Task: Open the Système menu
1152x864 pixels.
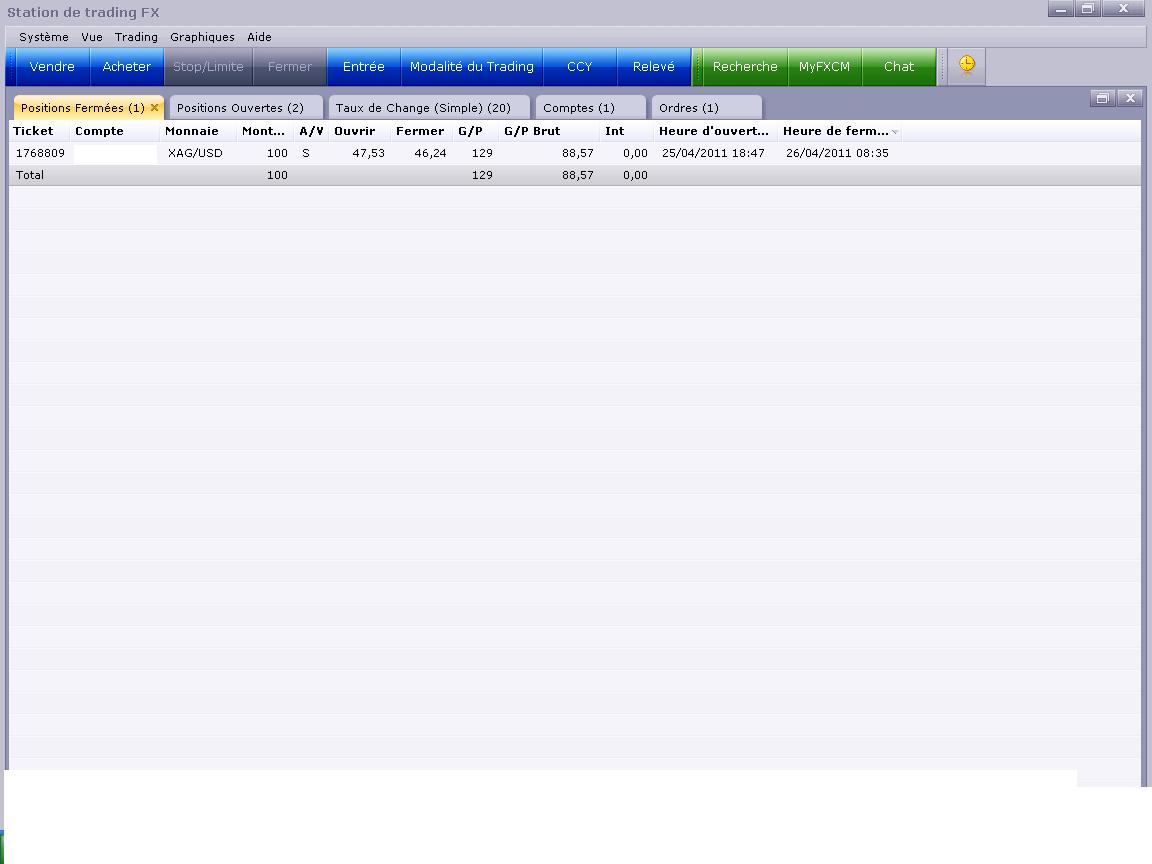Action: pyautogui.click(x=44, y=37)
